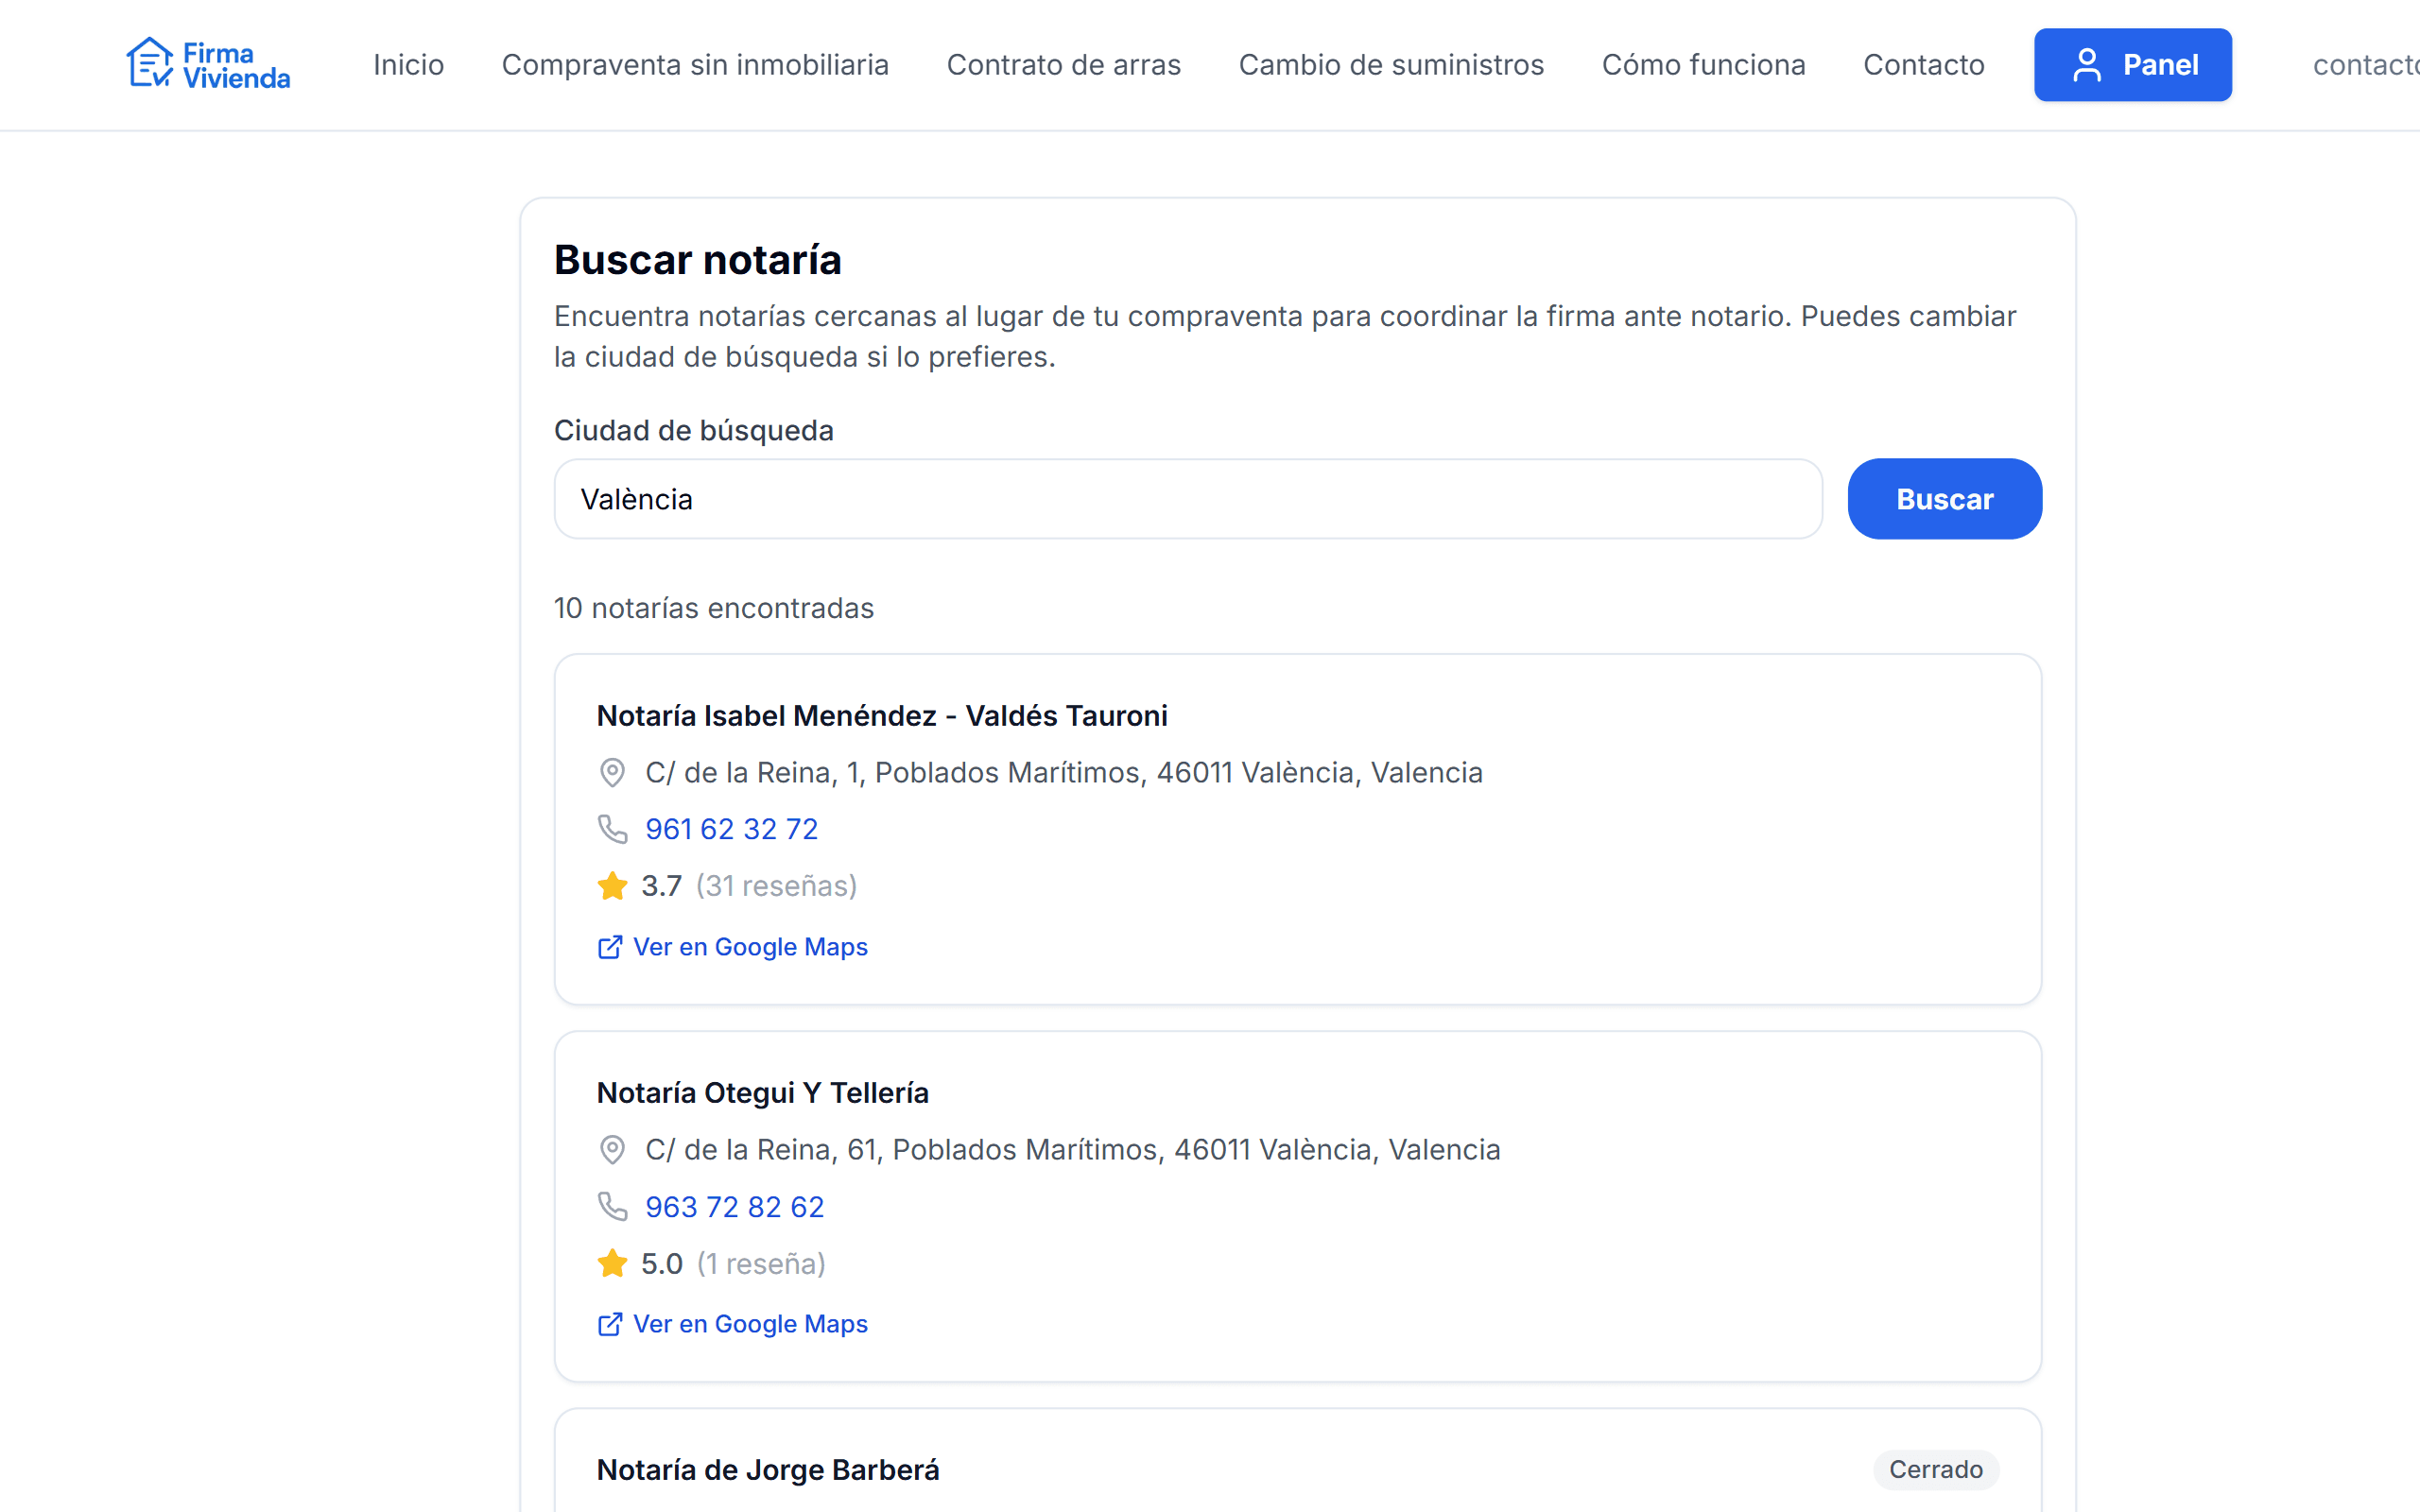Open the Contrato de arras page
The width and height of the screenshot is (2420, 1512).
(1063, 64)
